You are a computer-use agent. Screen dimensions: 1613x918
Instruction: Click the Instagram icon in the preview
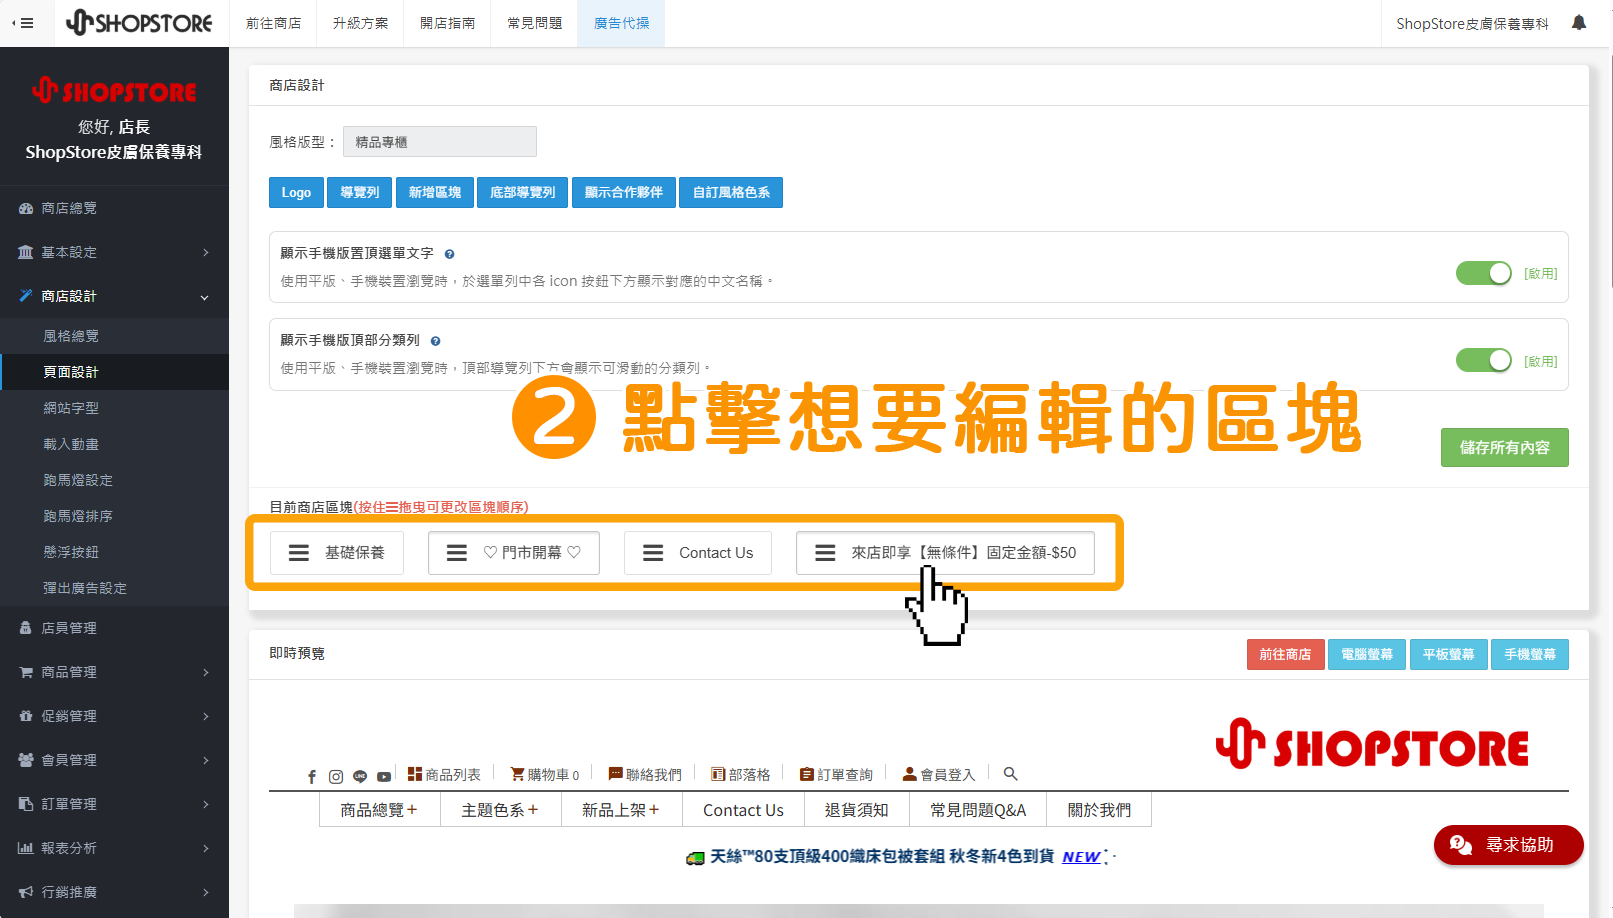coord(336,776)
